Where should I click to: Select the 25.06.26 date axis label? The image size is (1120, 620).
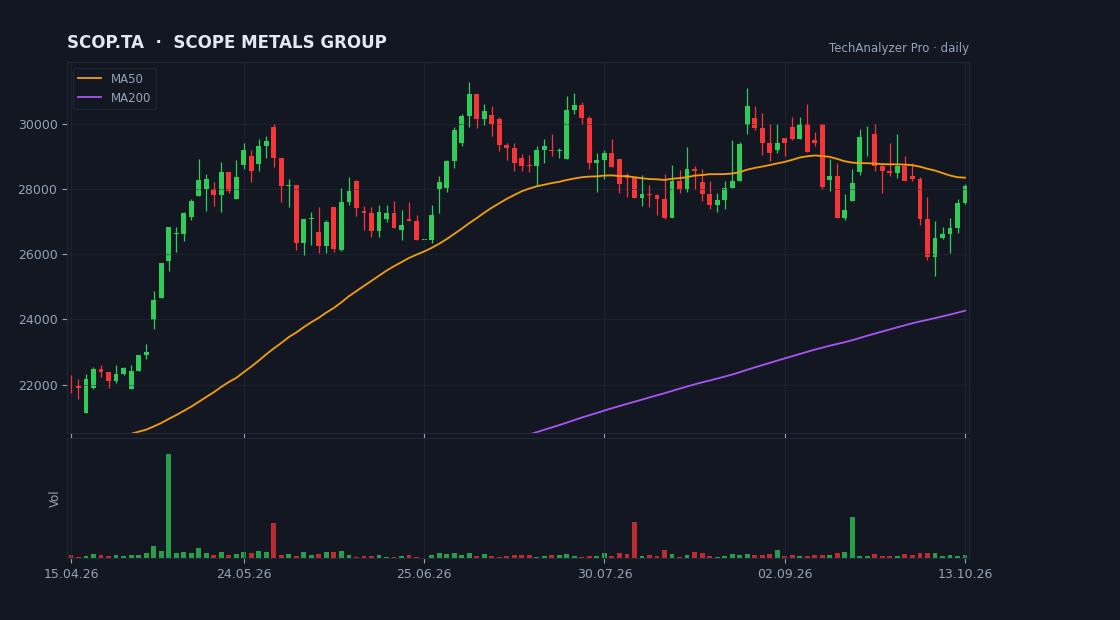pyautogui.click(x=424, y=574)
